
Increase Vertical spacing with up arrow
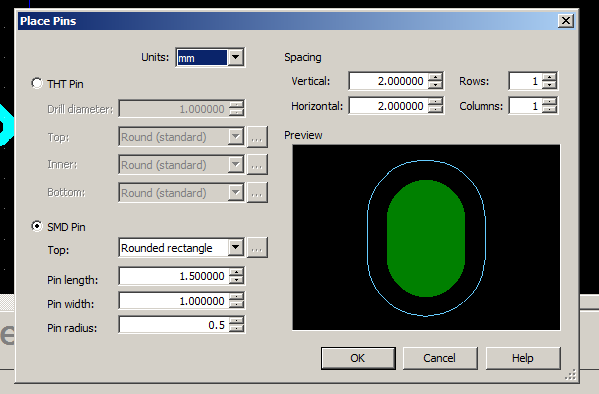coord(435,77)
